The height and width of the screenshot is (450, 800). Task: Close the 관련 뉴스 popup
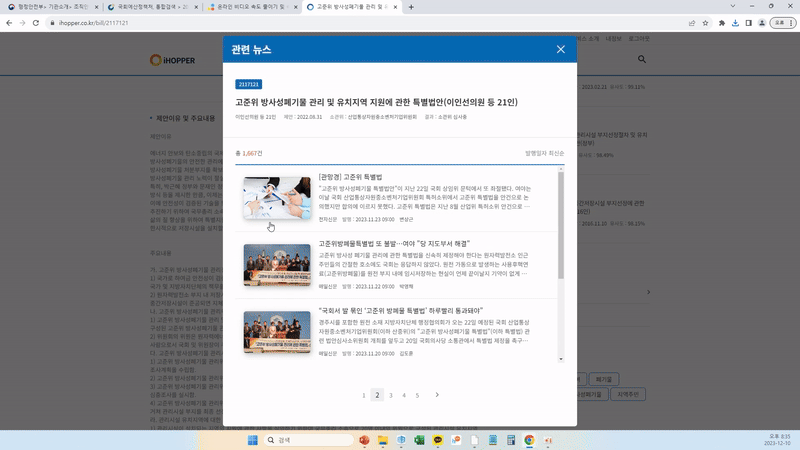pyautogui.click(x=560, y=49)
